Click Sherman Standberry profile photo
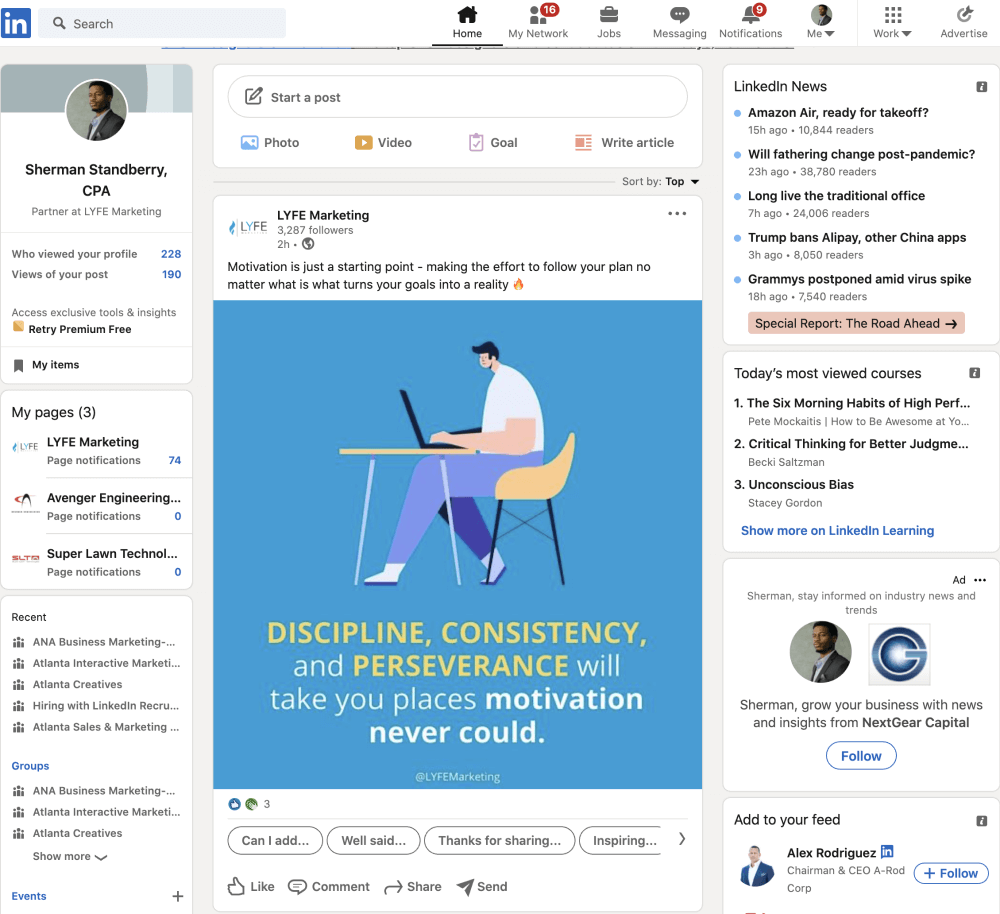Viewport: 1000px width, 914px height. 96,110
